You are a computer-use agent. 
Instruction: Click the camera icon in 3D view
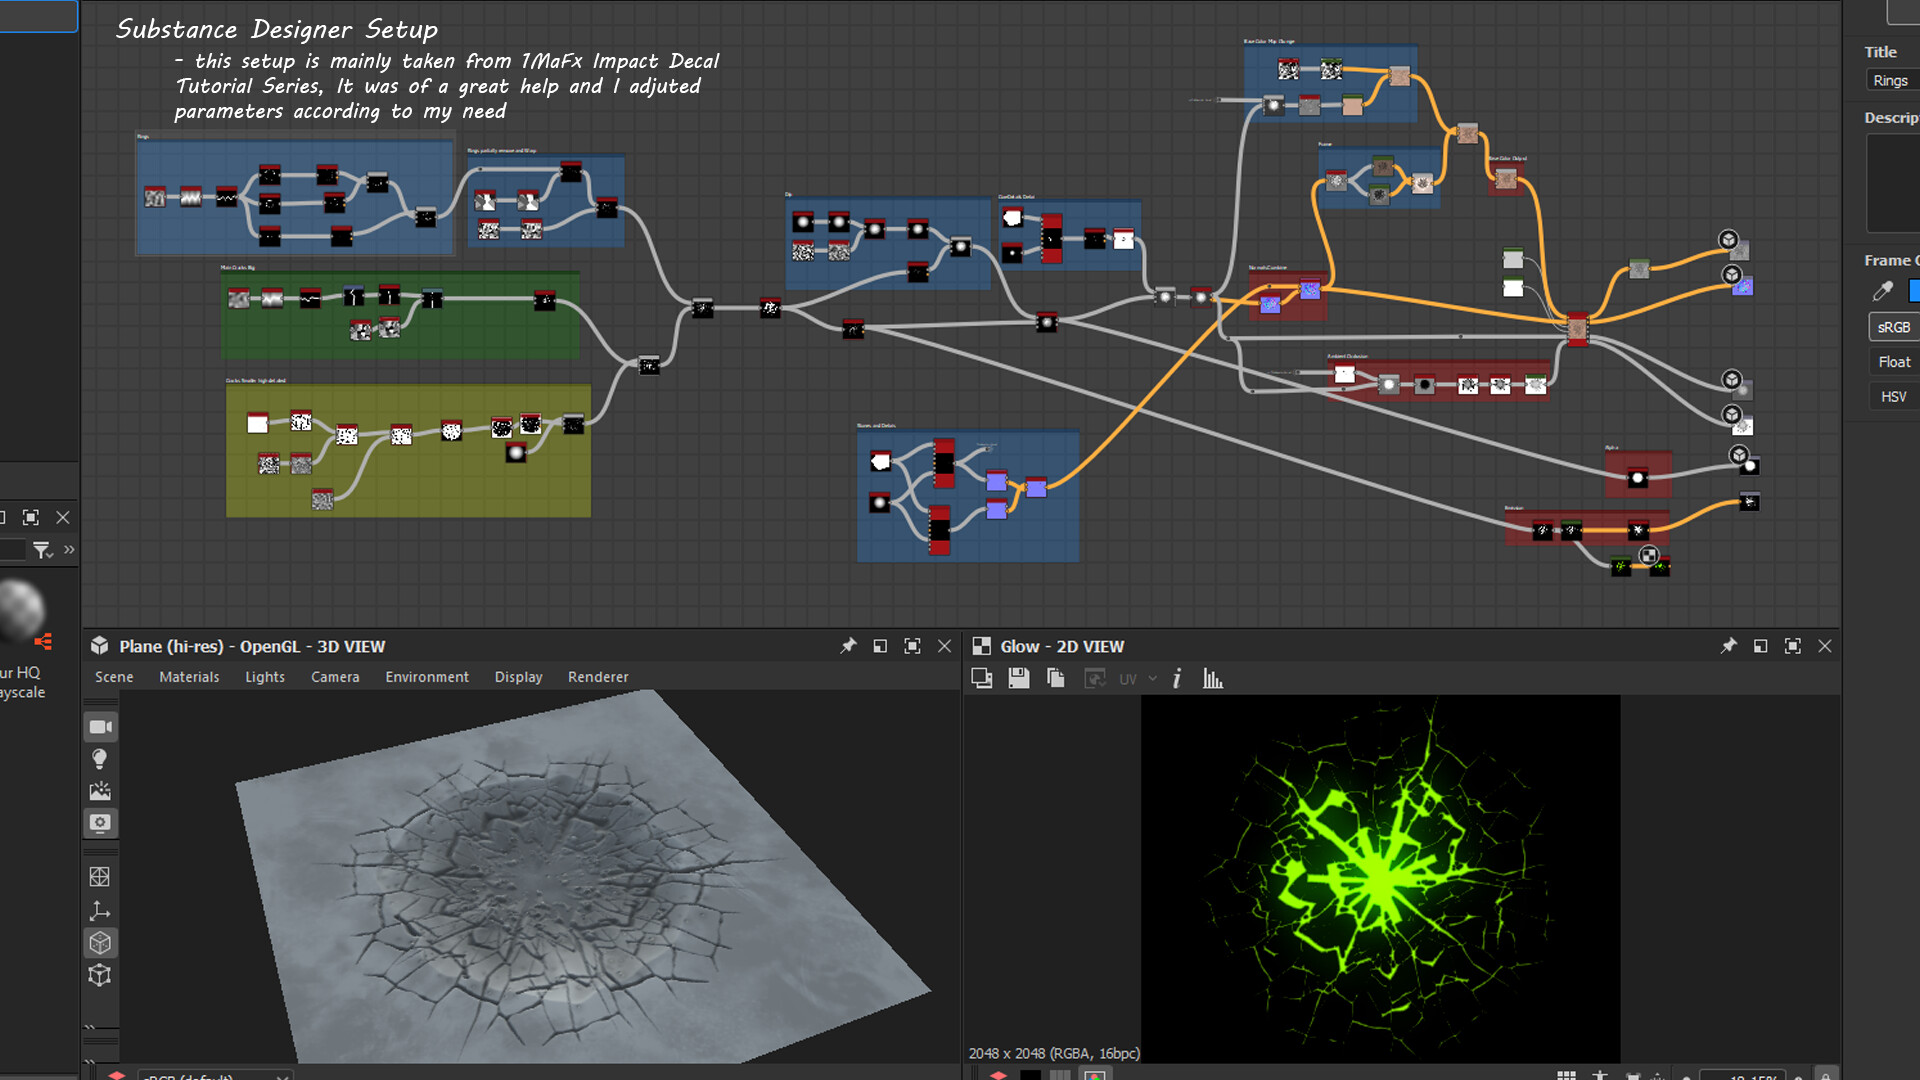pyautogui.click(x=100, y=727)
